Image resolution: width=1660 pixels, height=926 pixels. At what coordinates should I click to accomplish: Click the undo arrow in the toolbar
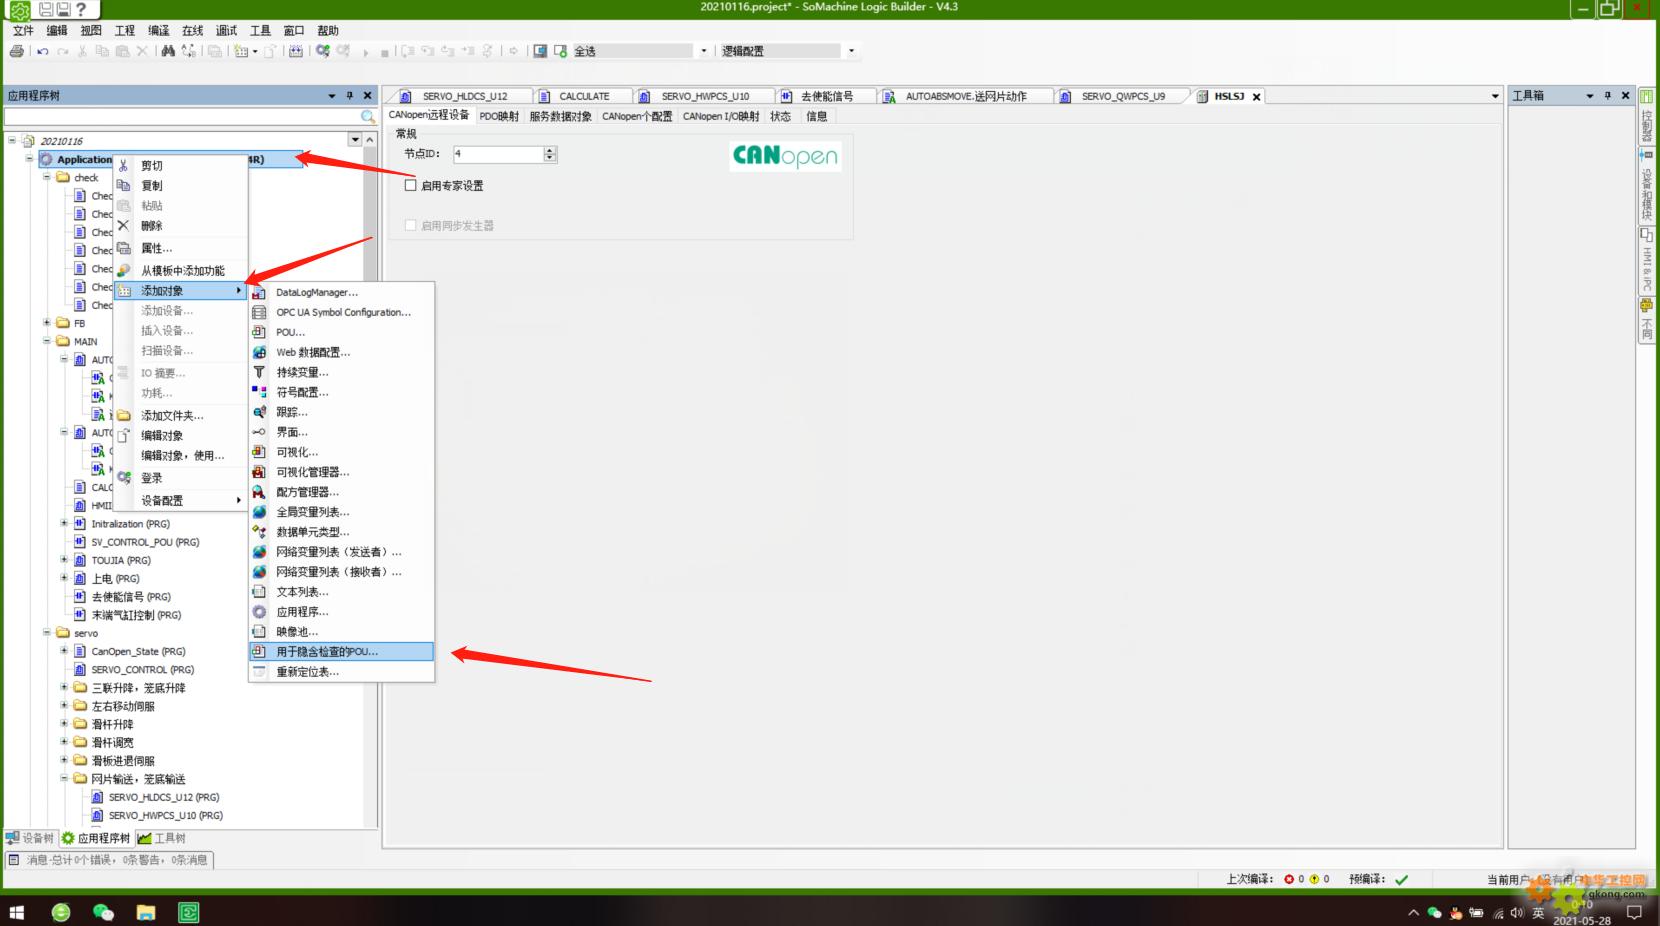pyautogui.click(x=43, y=51)
